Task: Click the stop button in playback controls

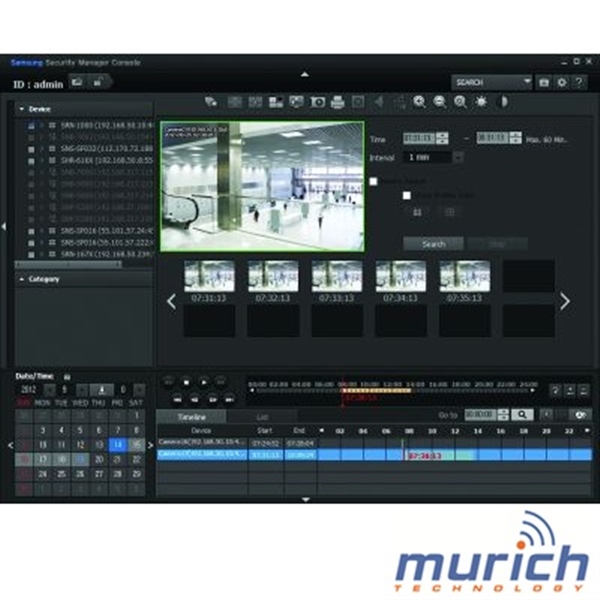Action: click(186, 382)
